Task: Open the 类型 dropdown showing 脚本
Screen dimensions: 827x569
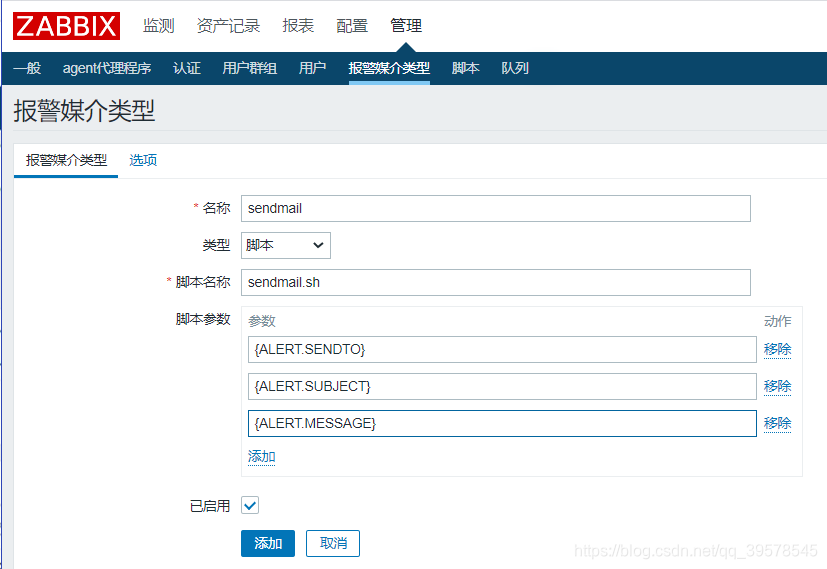Action: [x=286, y=245]
